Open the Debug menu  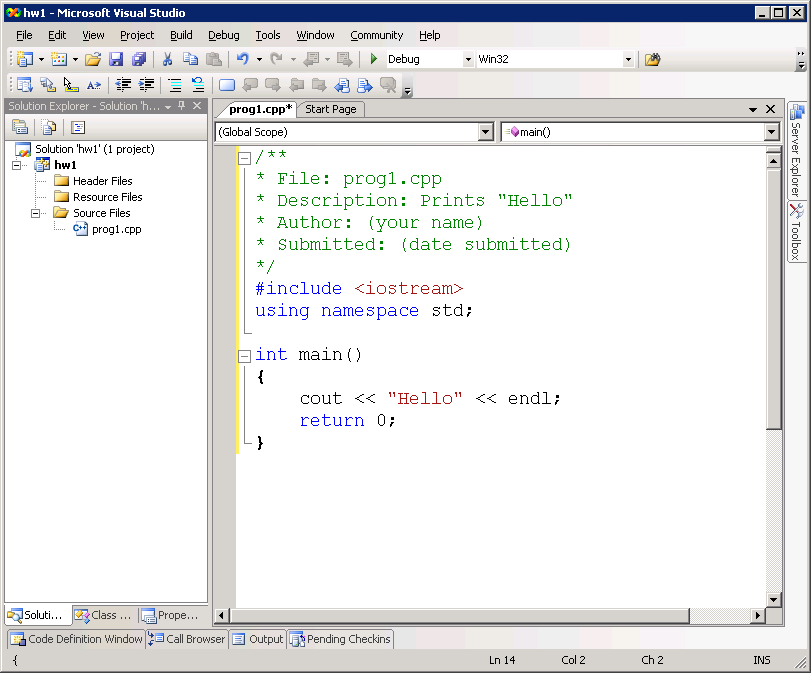(223, 35)
